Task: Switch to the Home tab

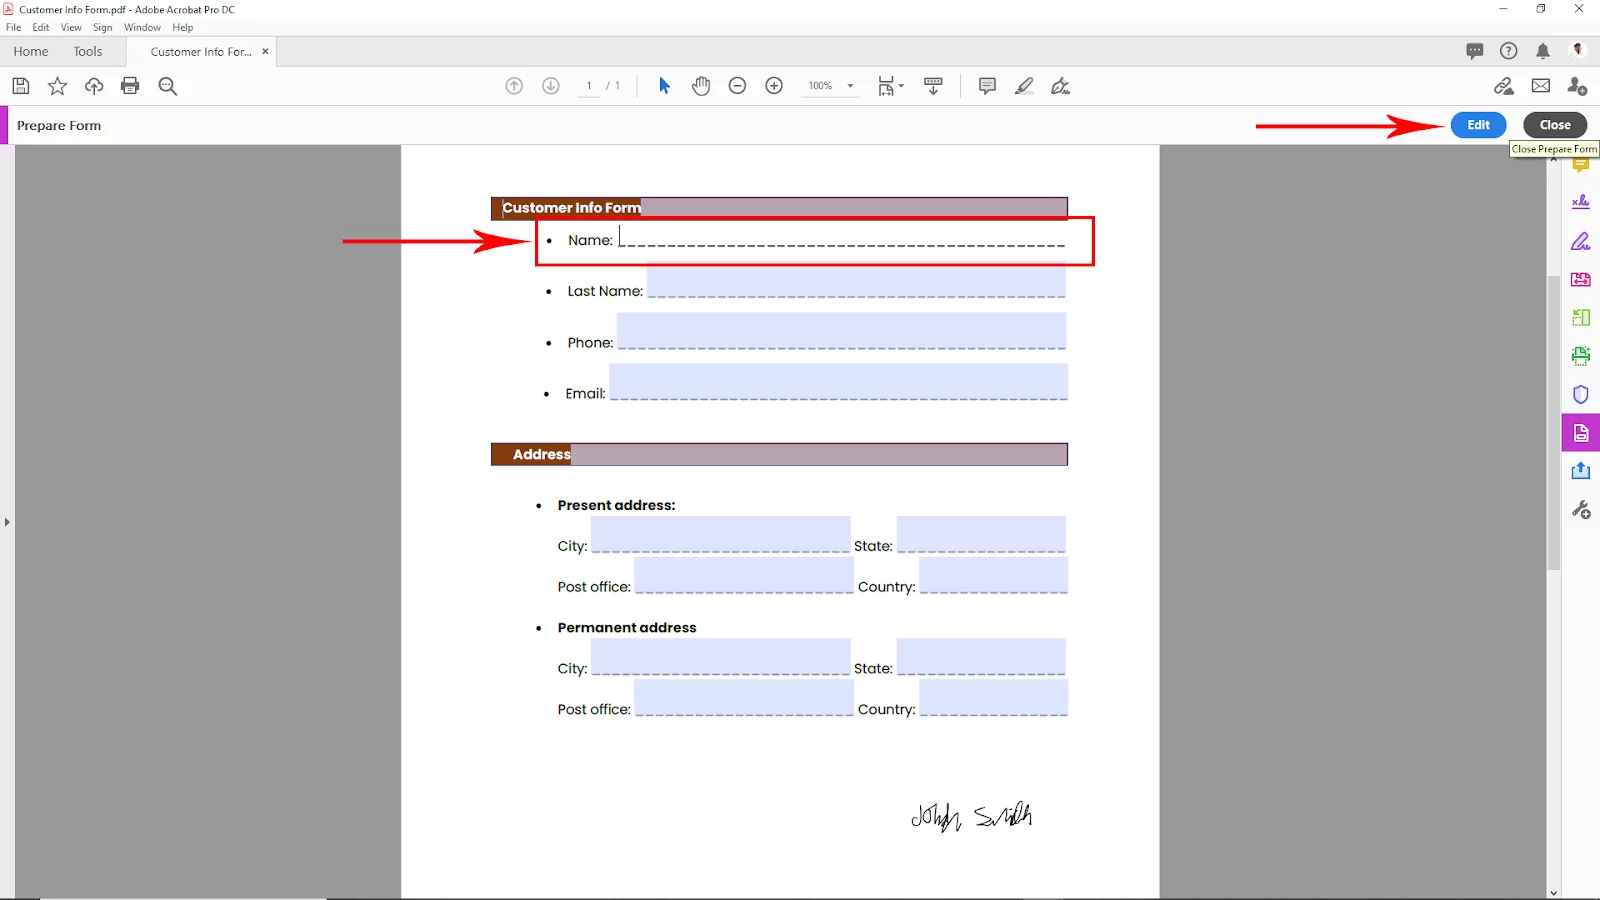Action: (31, 51)
